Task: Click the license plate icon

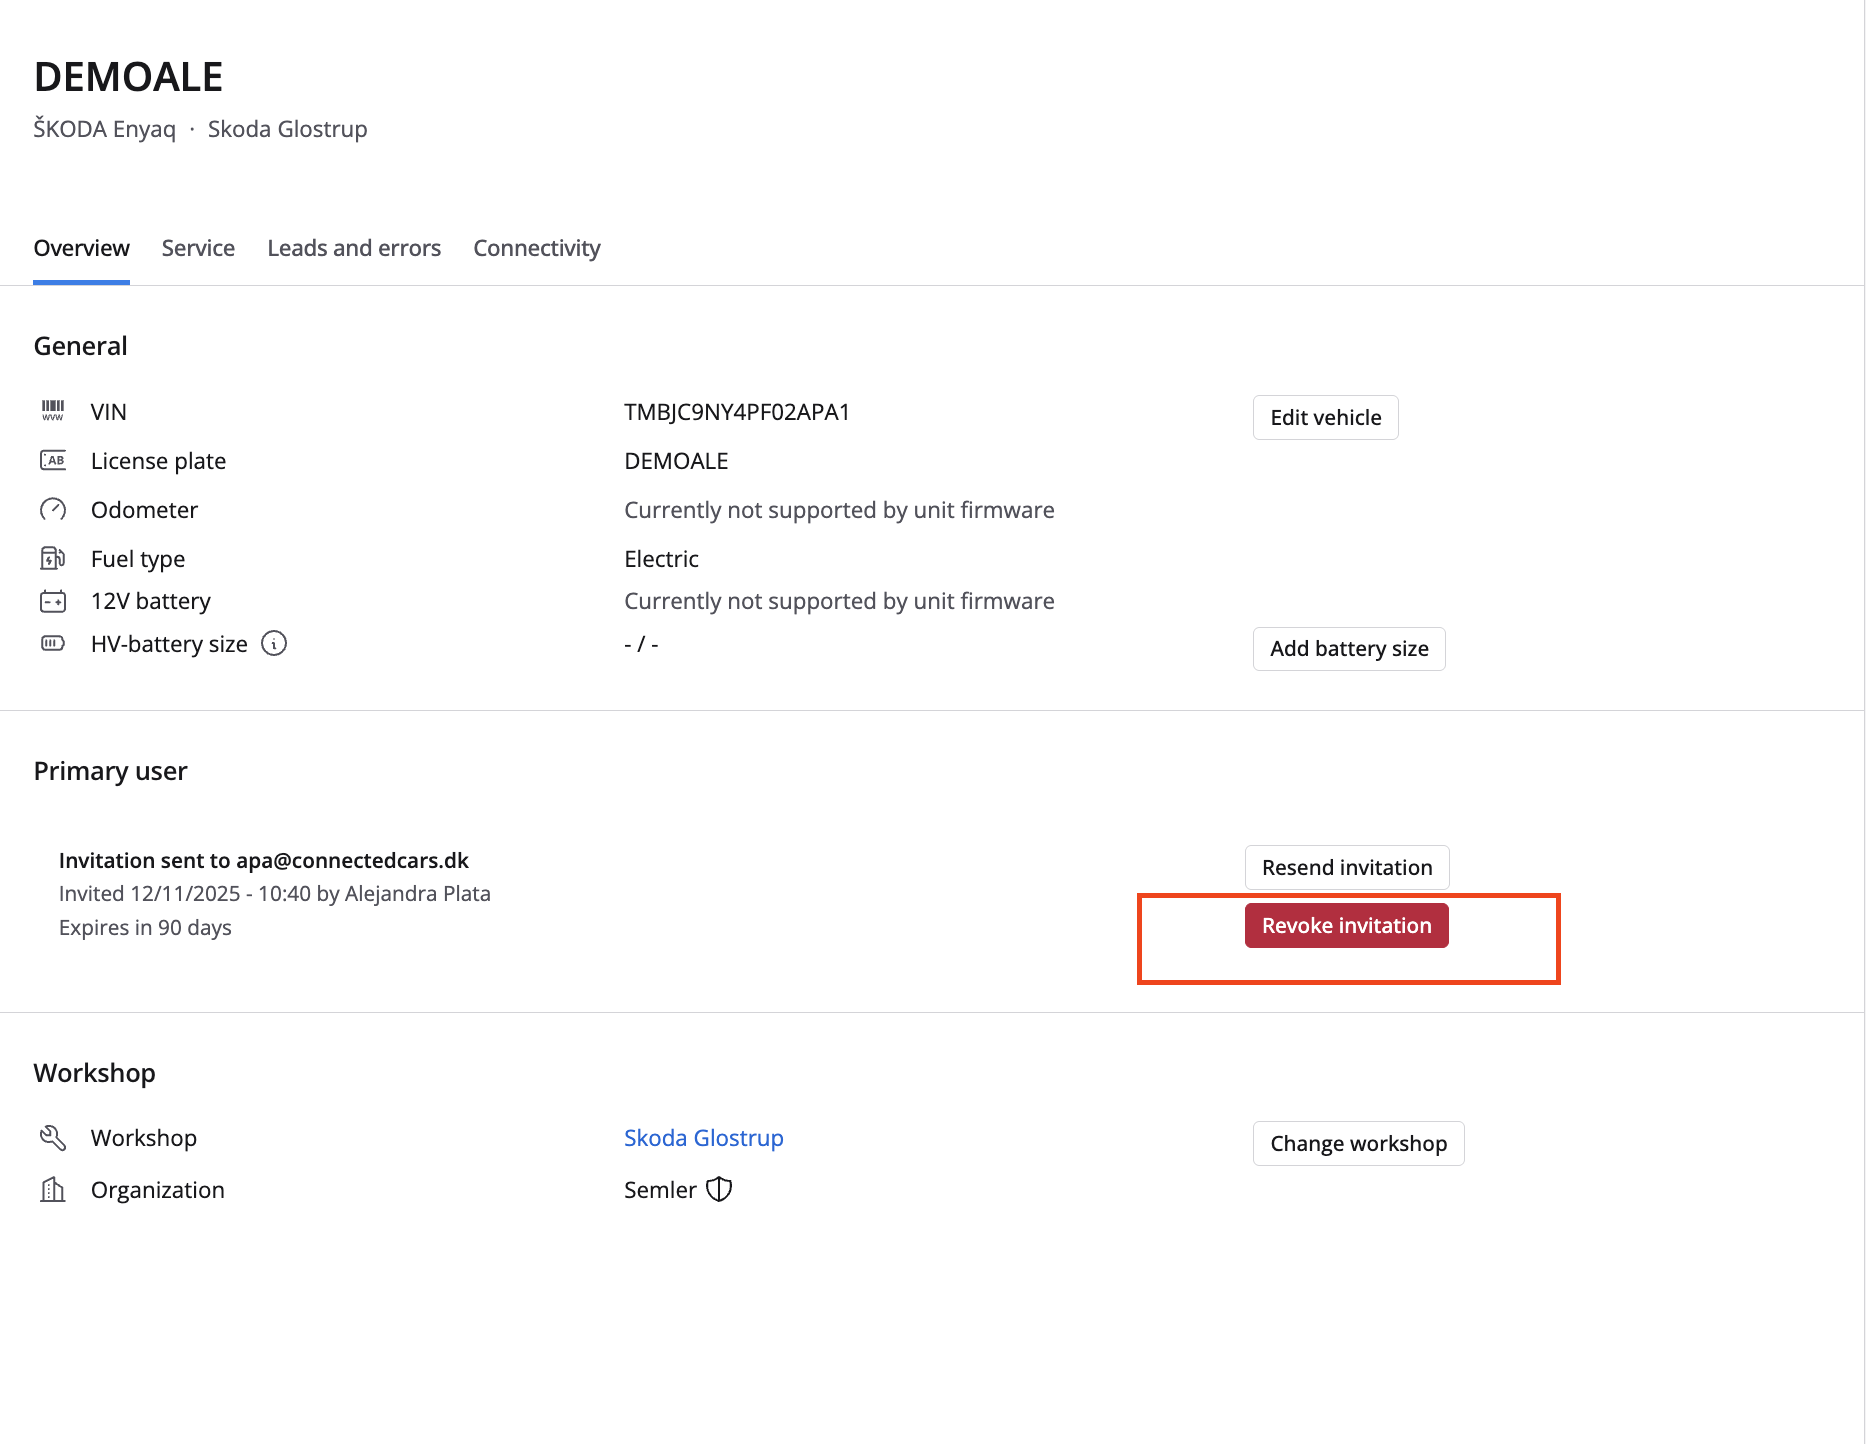Action: click(x=52, y=460)
